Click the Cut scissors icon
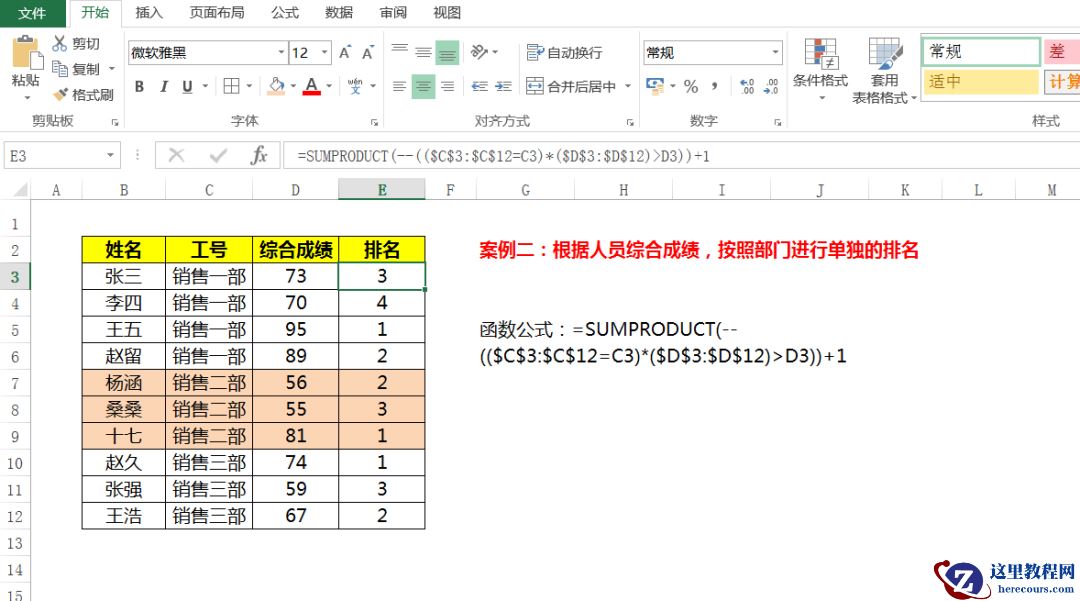This screenshot has width=1080, height=601. point(60,43)
